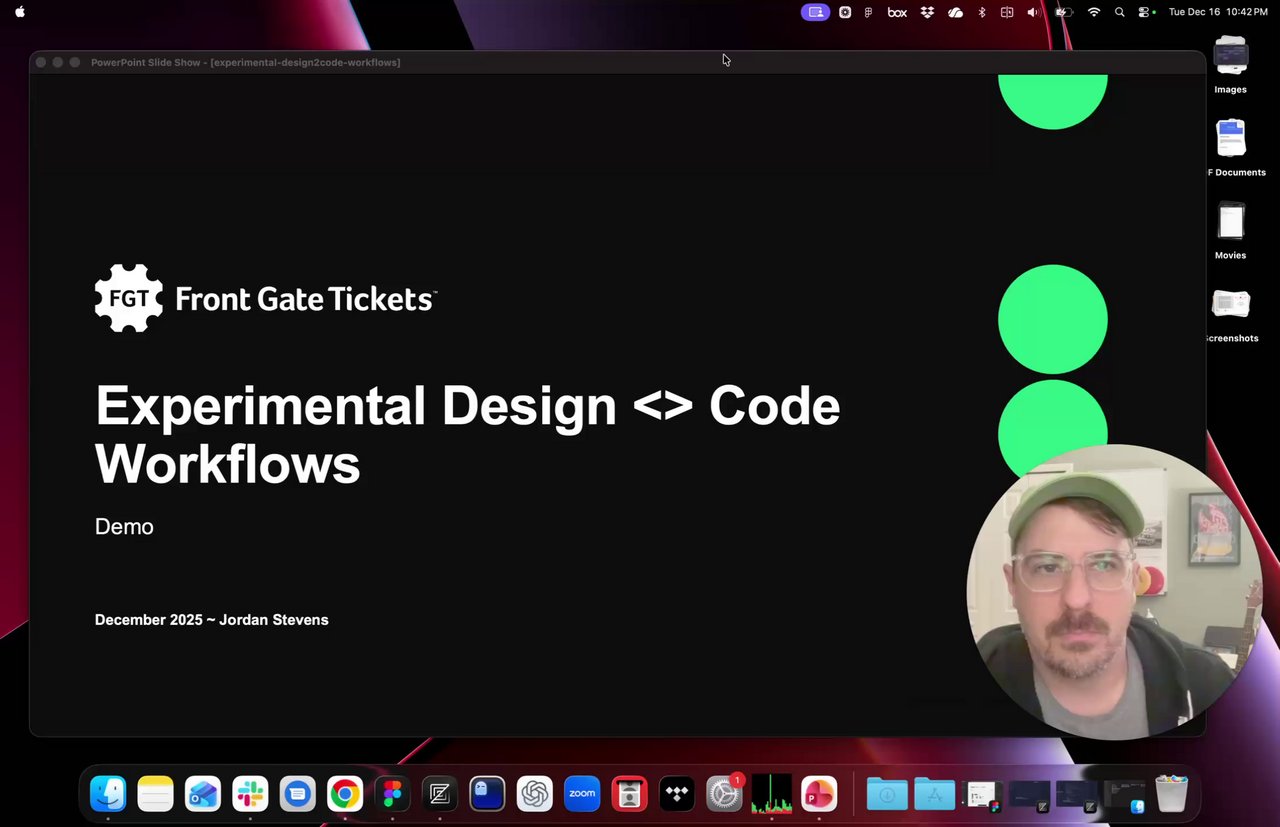
Task: Open the Notes app in the dock
Action: [155, 794]
